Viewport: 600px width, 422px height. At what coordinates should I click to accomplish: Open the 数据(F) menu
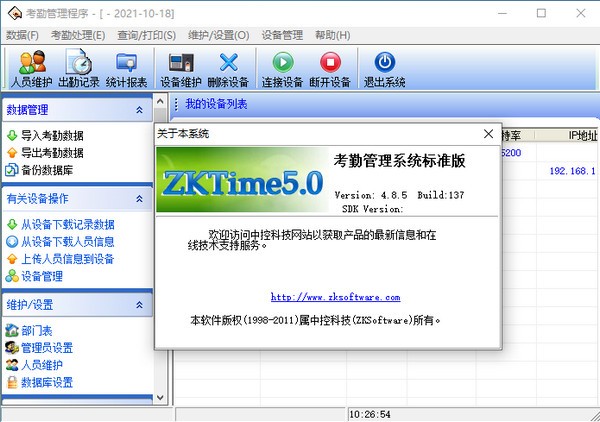click(x=22, y=35)
